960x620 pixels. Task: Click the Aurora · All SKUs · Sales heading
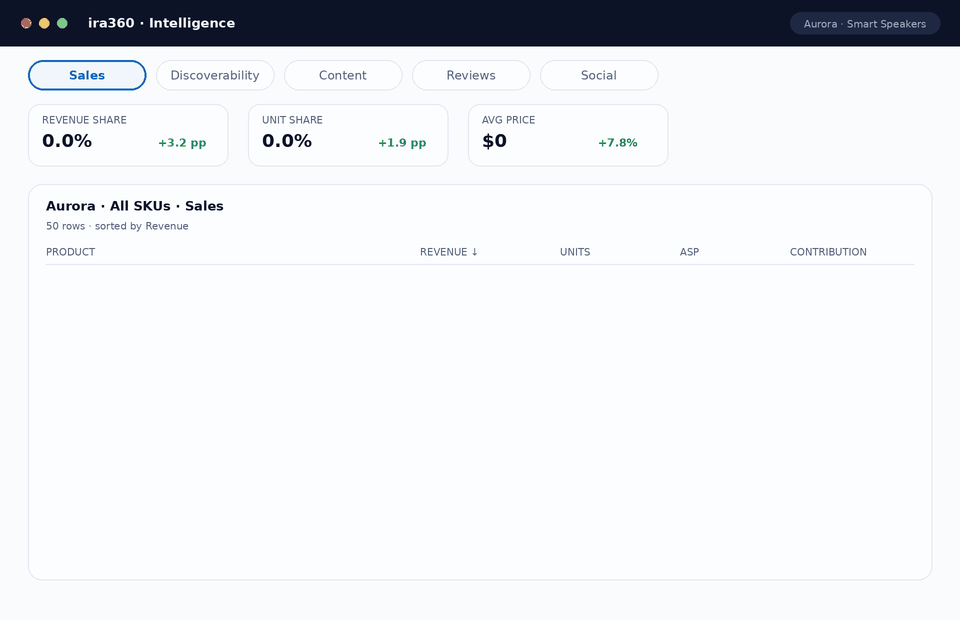coord(135,206)
